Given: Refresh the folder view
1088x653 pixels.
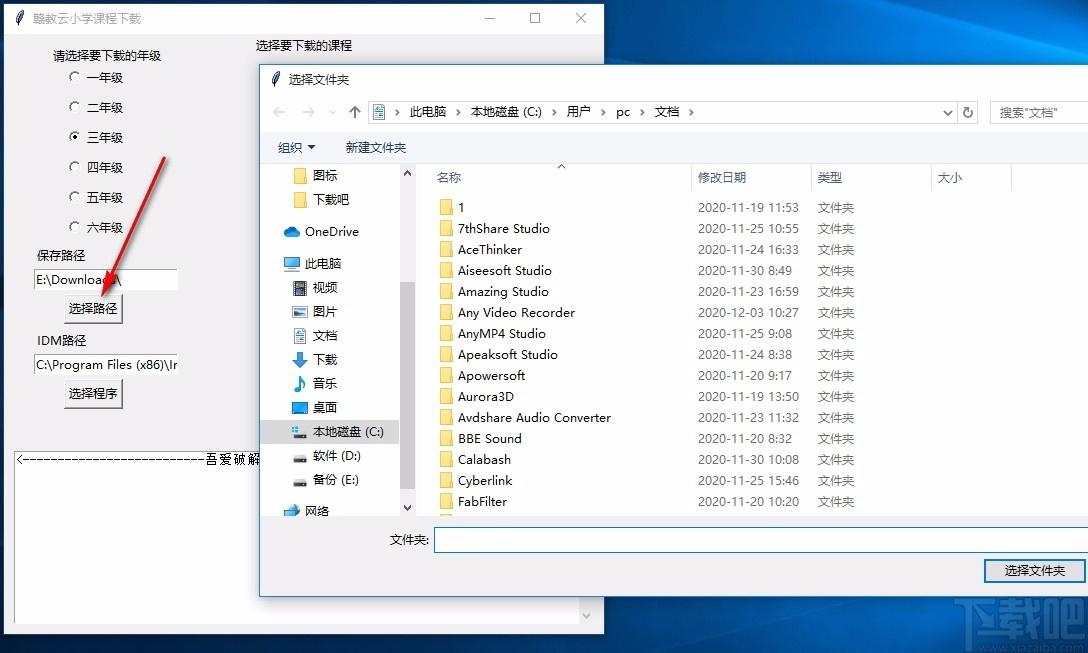Looking at the screenshot, I should [968, 112].
